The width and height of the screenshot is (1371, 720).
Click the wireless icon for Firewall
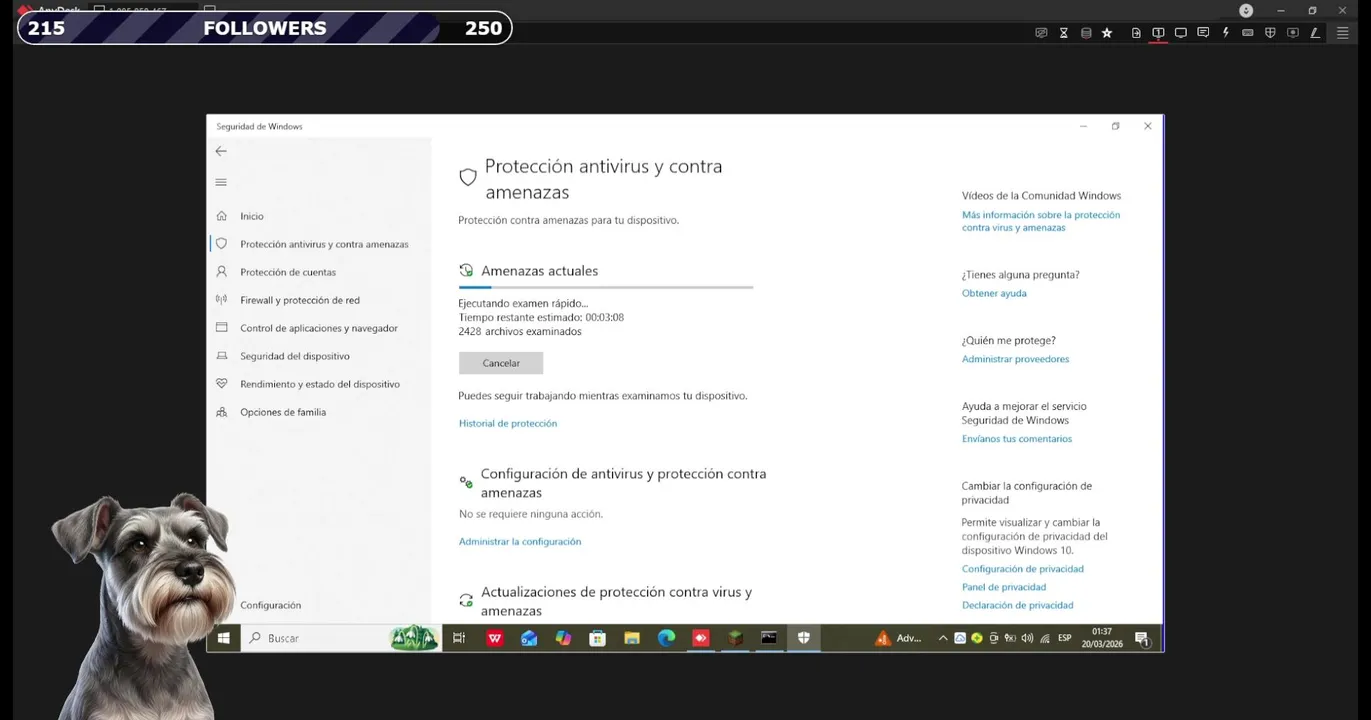pyautogui.click(x=221, y=300)
